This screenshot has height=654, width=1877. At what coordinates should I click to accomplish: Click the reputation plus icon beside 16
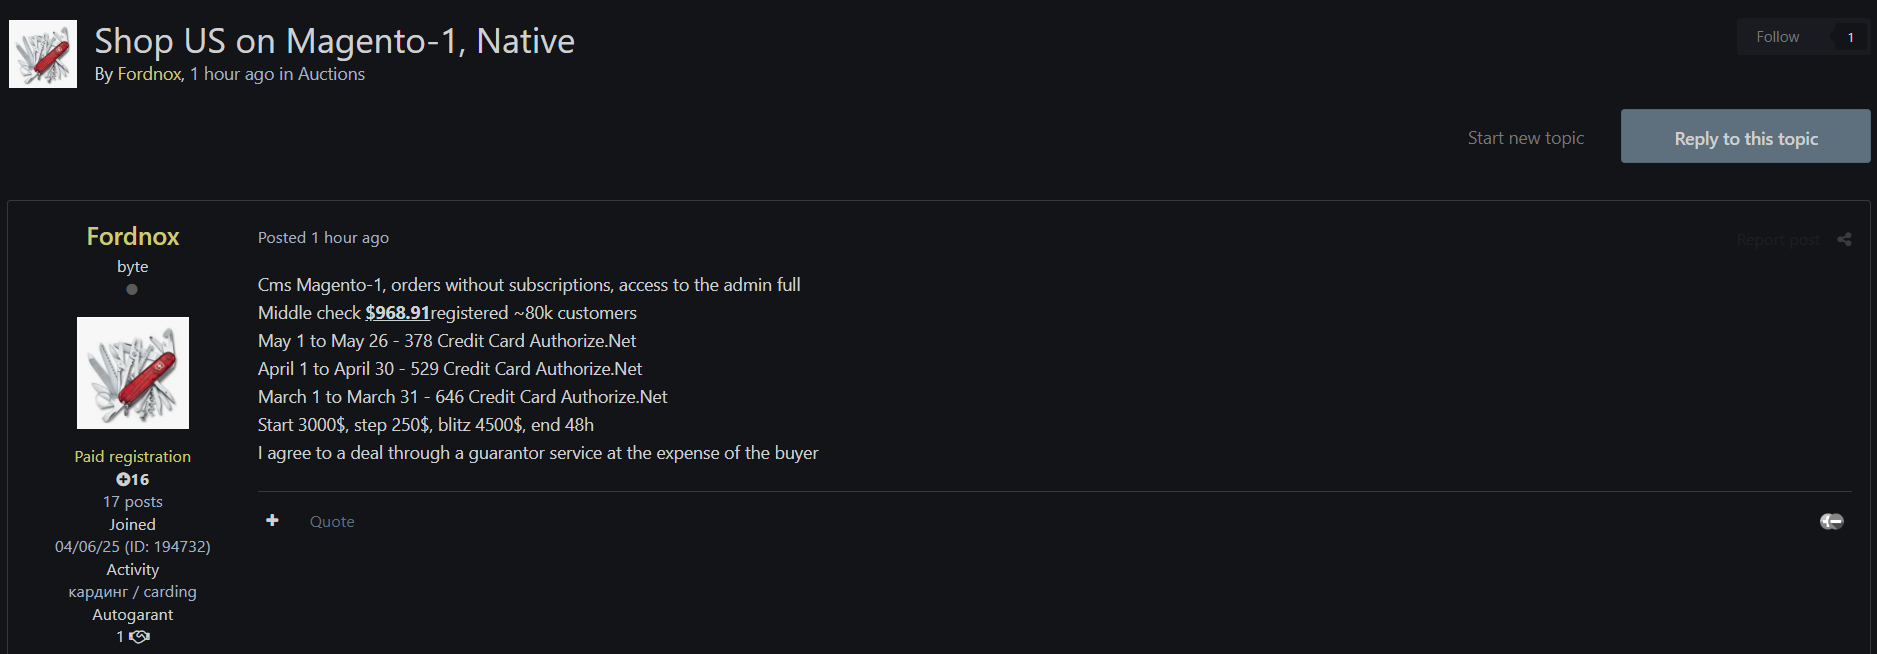(123, 479)
